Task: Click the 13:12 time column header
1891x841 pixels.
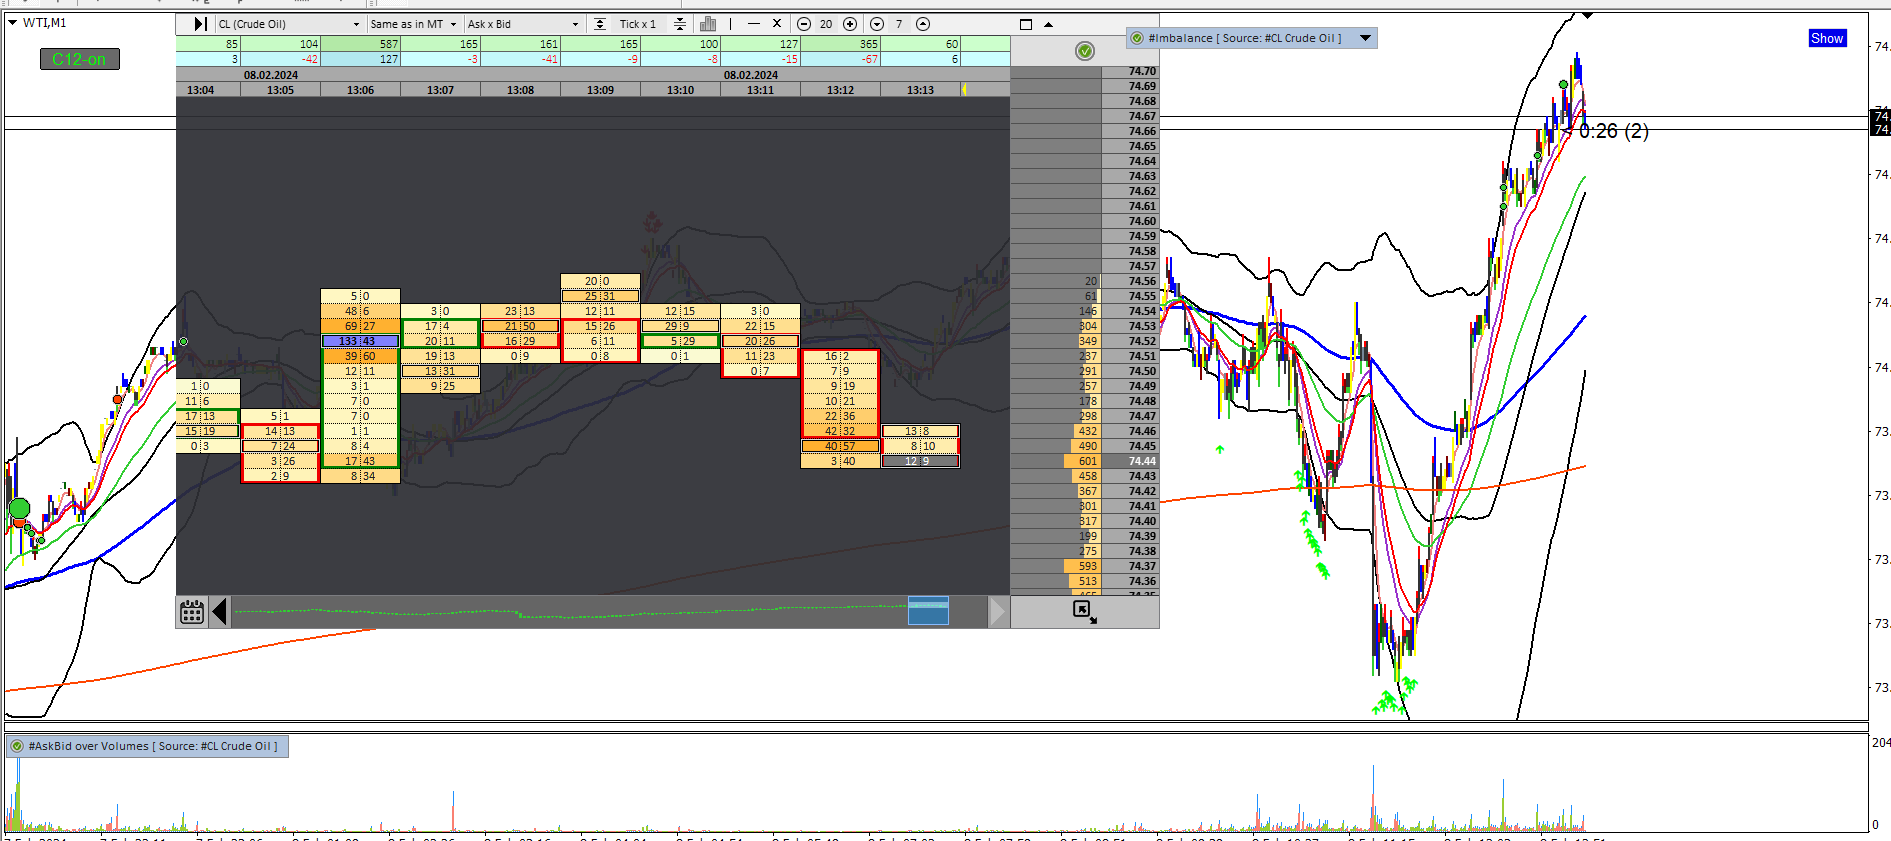Action: (840, 90)
